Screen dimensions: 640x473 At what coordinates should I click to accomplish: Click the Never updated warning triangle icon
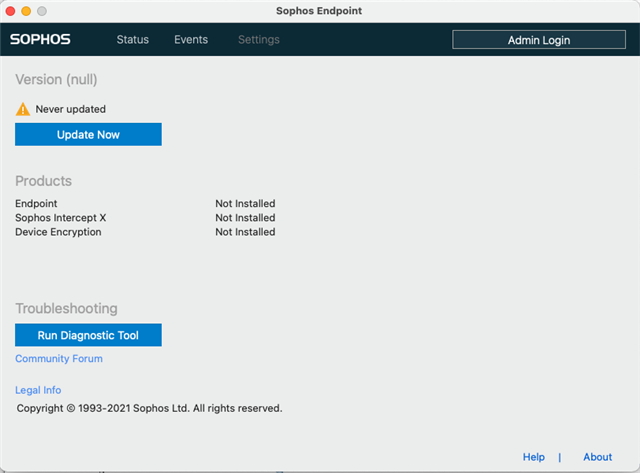[23, 109]
